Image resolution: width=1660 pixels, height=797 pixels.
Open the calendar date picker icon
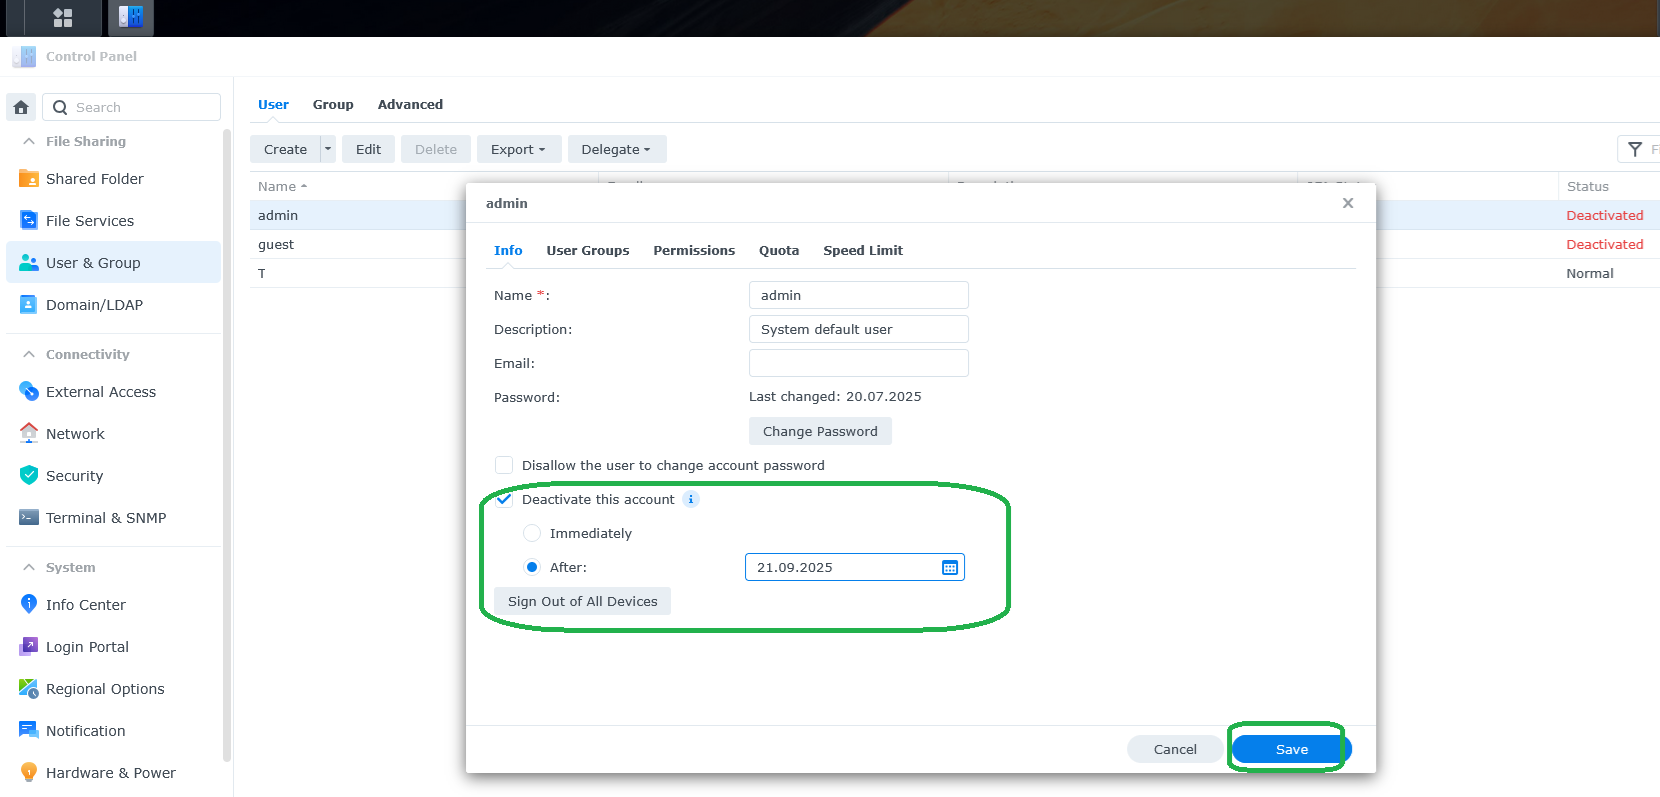click(949, 567)
